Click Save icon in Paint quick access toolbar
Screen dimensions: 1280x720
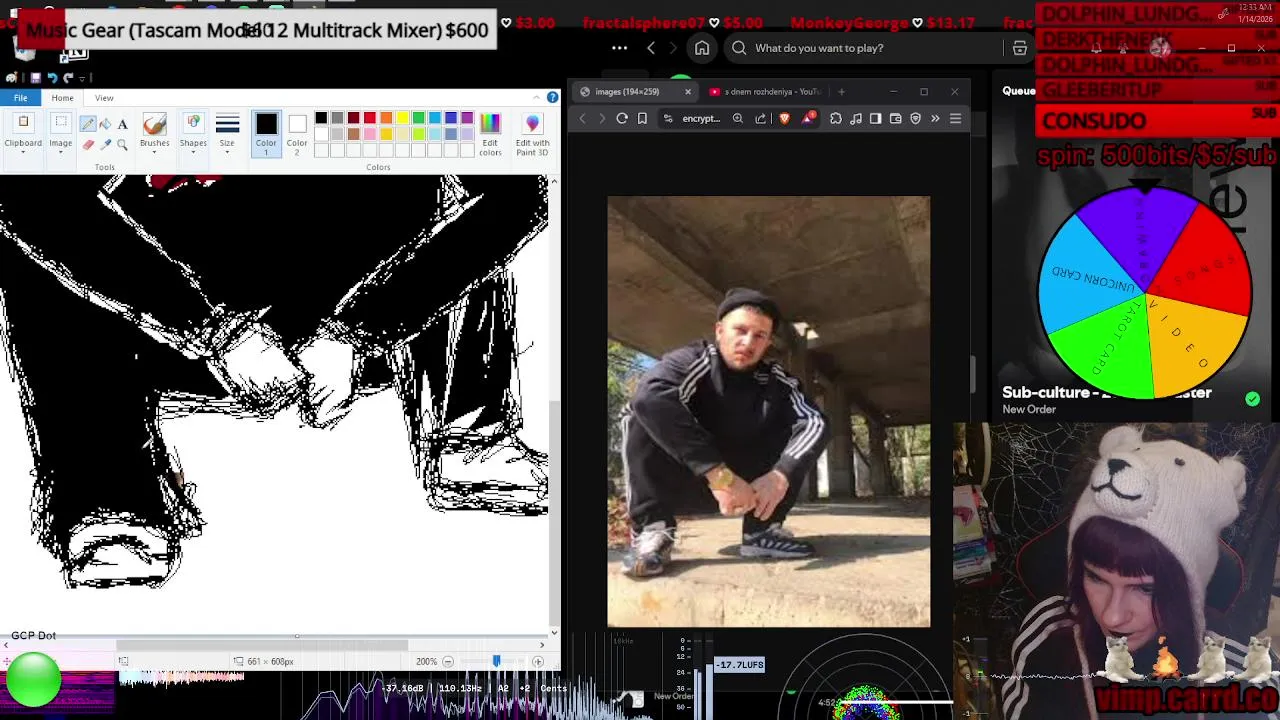(35, 78)
